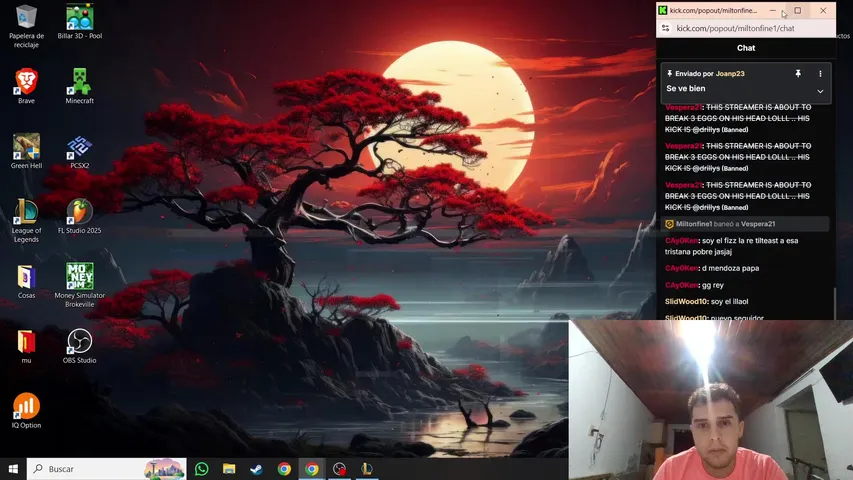Open the Windows Start menu
This screenshot has height=480, width=853.
(x=13, y=469)
